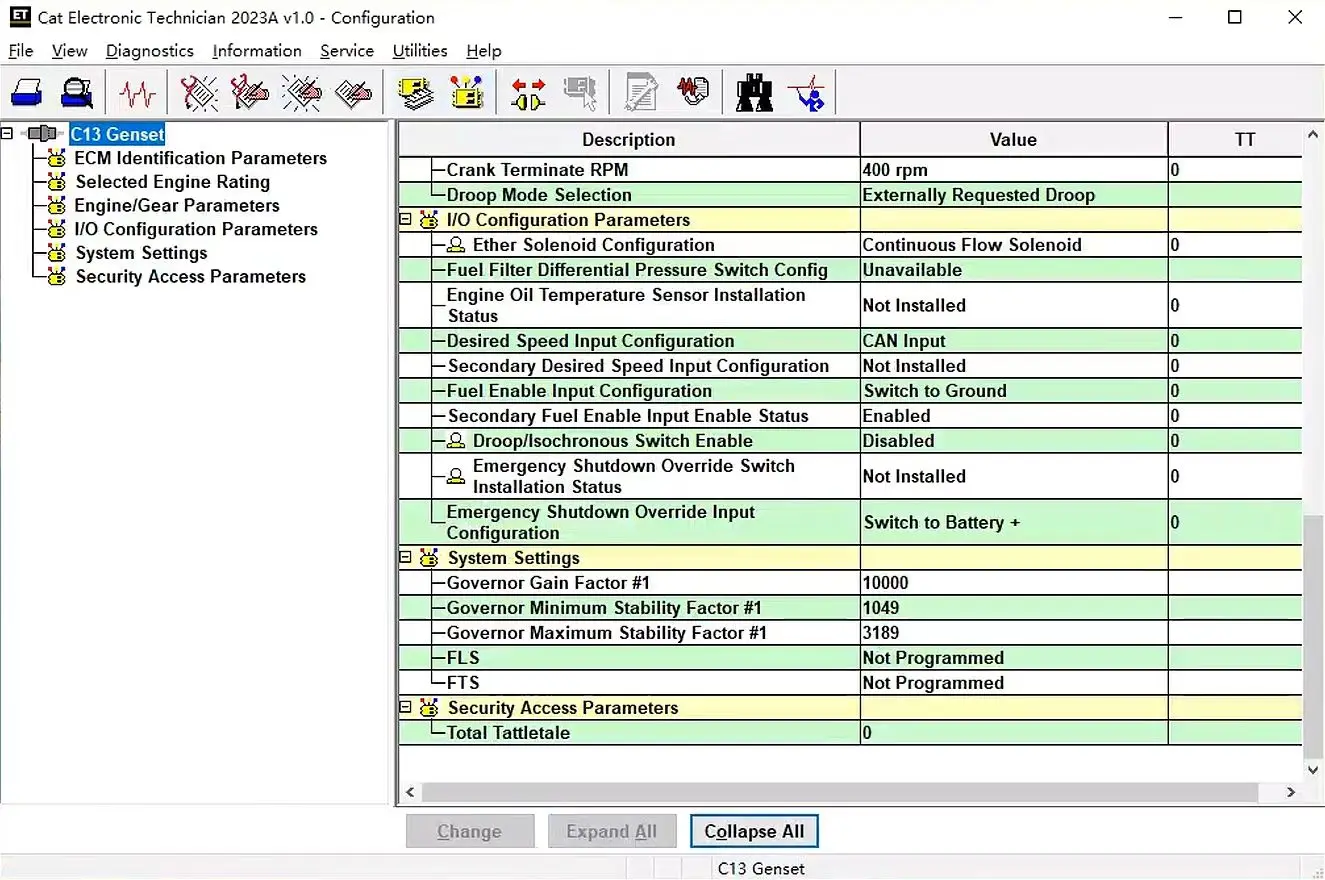Click person icon on Emergency Shutdown Override Switch row
Viewport: 1325px width, 880px height.
click(x=456, y=476)
